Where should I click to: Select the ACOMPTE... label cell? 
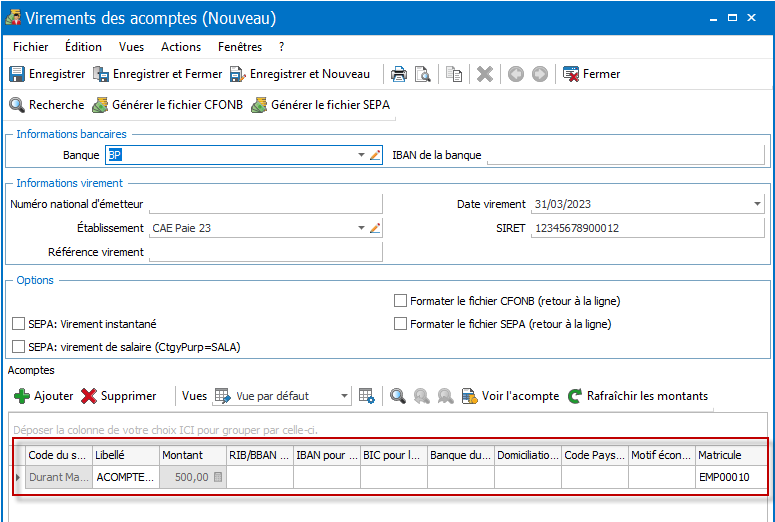pos(126,478)
